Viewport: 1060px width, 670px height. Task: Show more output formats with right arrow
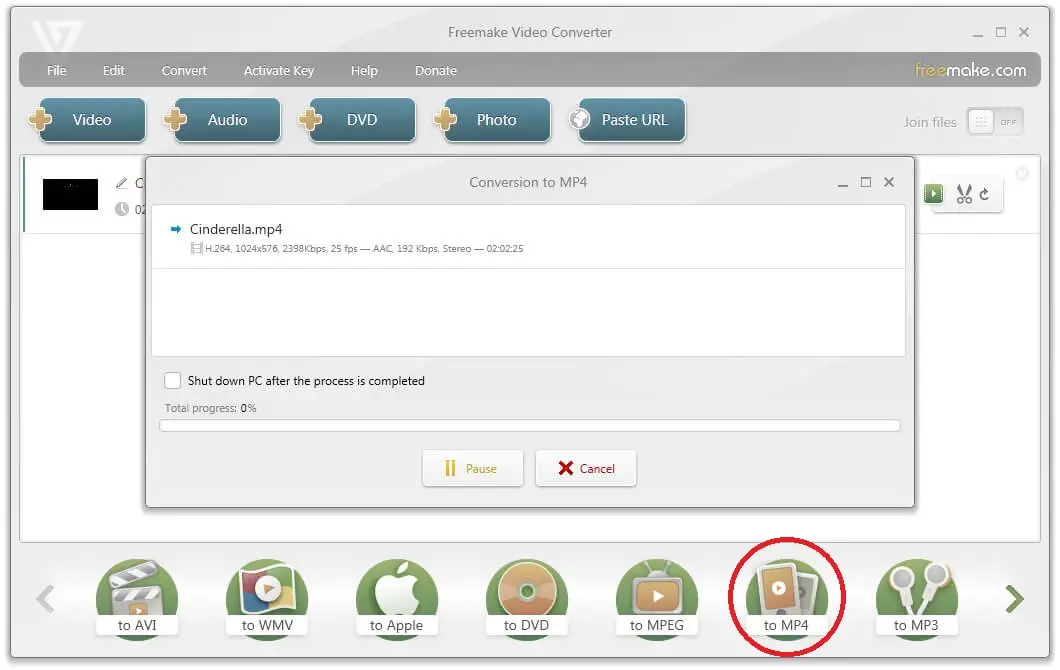coord(1014,598)
